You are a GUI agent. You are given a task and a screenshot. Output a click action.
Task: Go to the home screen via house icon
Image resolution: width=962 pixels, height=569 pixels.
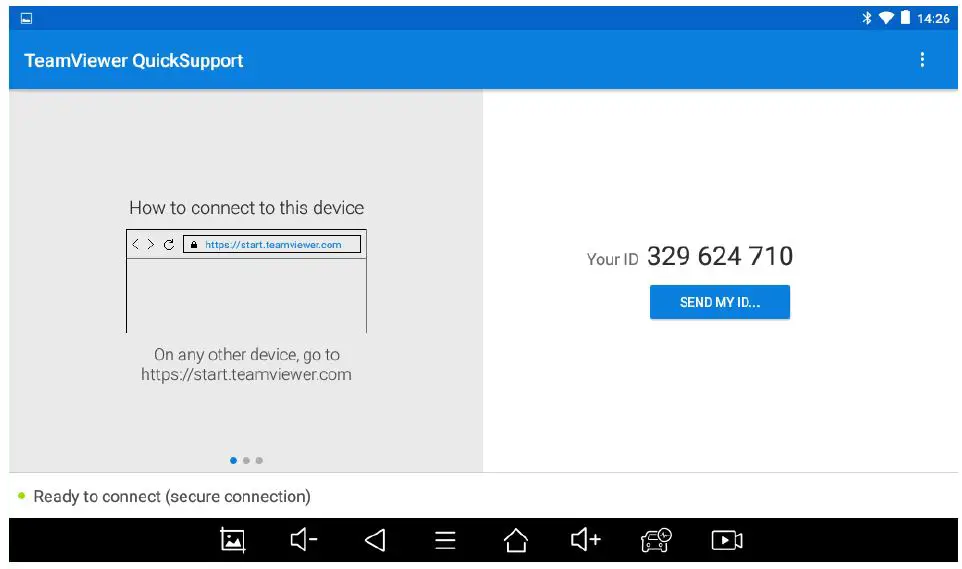point(515,540)
